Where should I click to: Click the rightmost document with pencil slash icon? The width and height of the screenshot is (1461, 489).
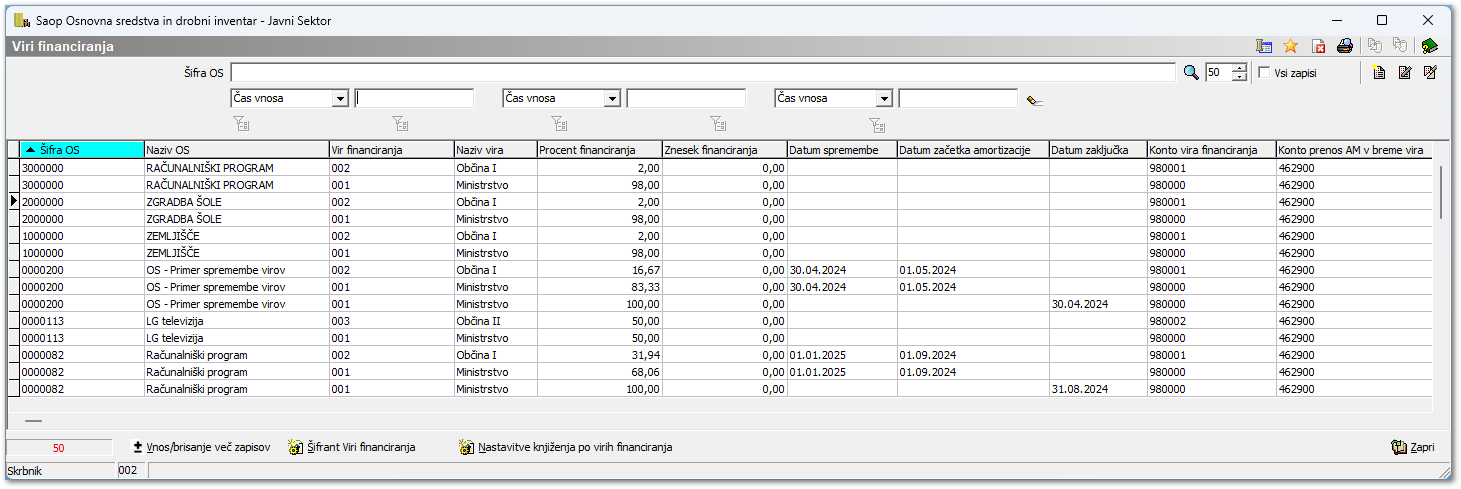pyautogui.click(x=1430, y=72)
